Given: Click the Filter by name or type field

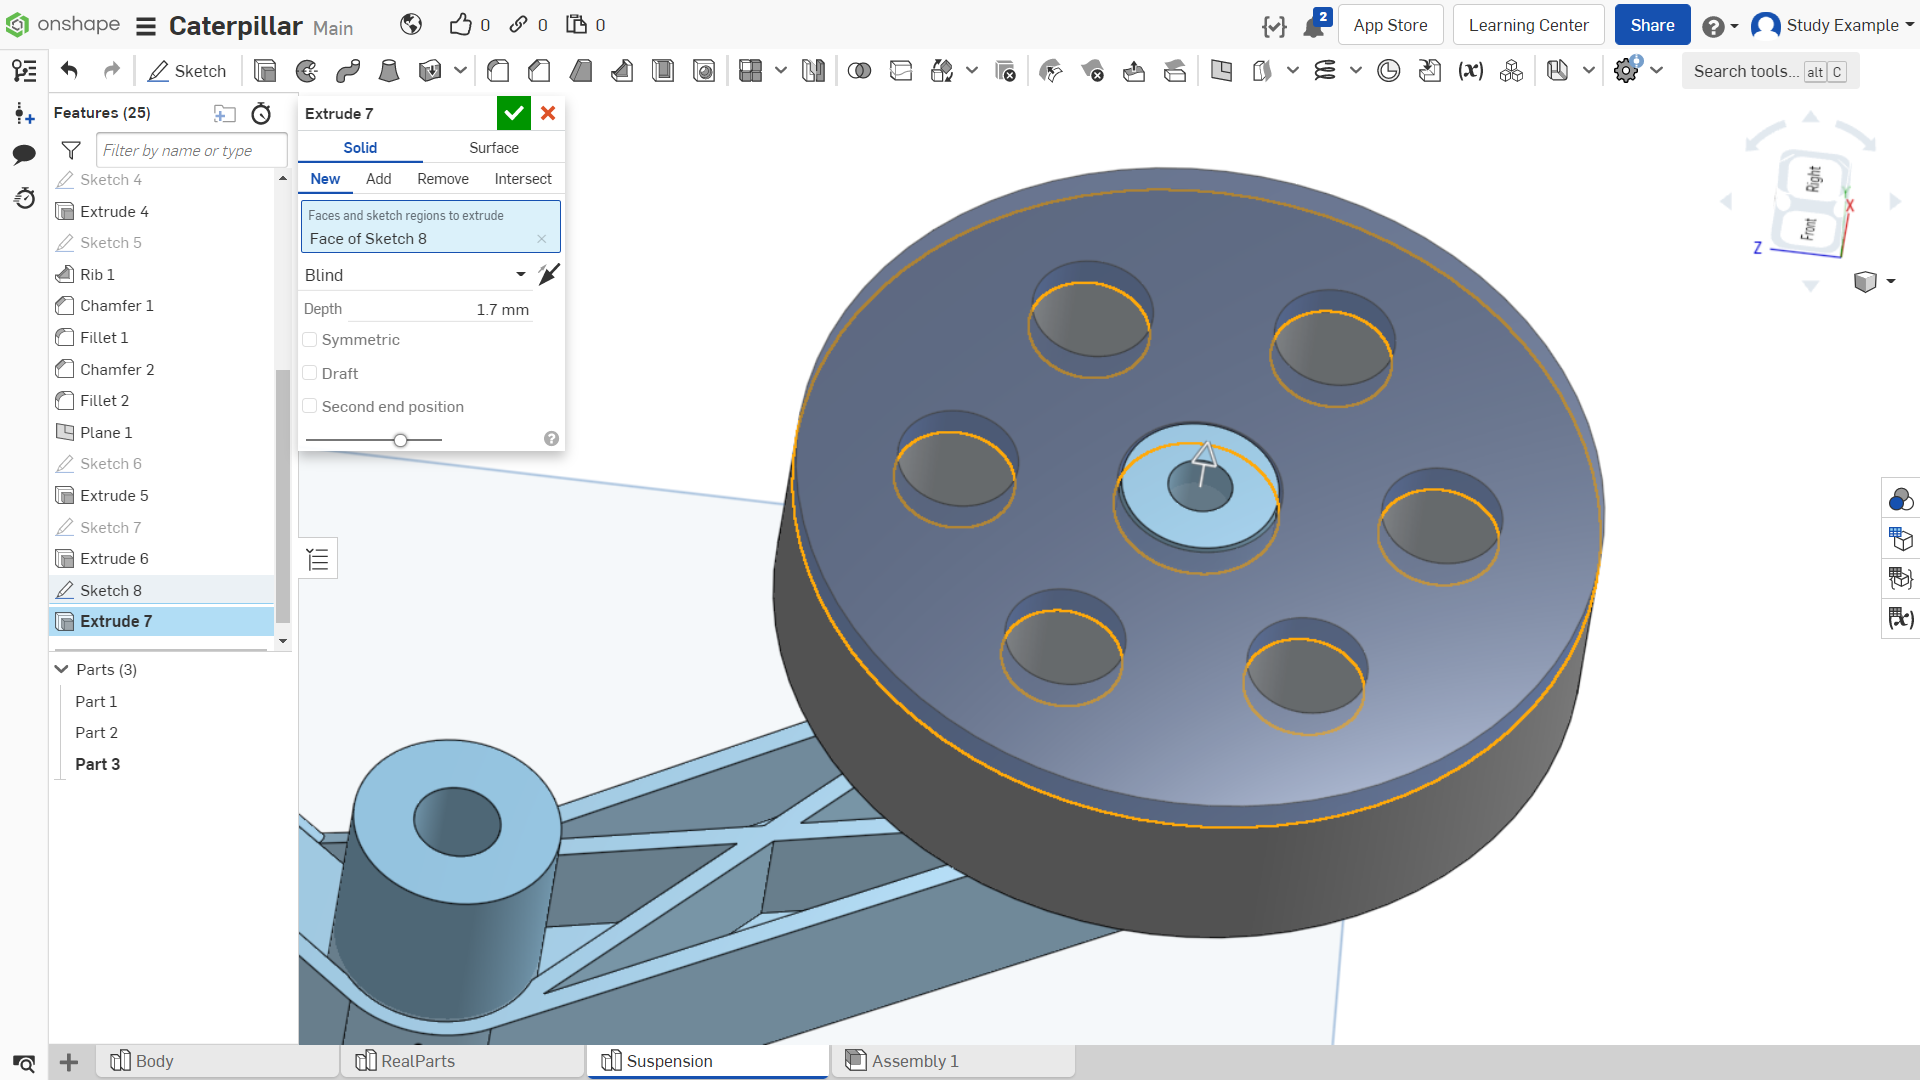Looking at the screenshot, I should [x=191, y=150].
